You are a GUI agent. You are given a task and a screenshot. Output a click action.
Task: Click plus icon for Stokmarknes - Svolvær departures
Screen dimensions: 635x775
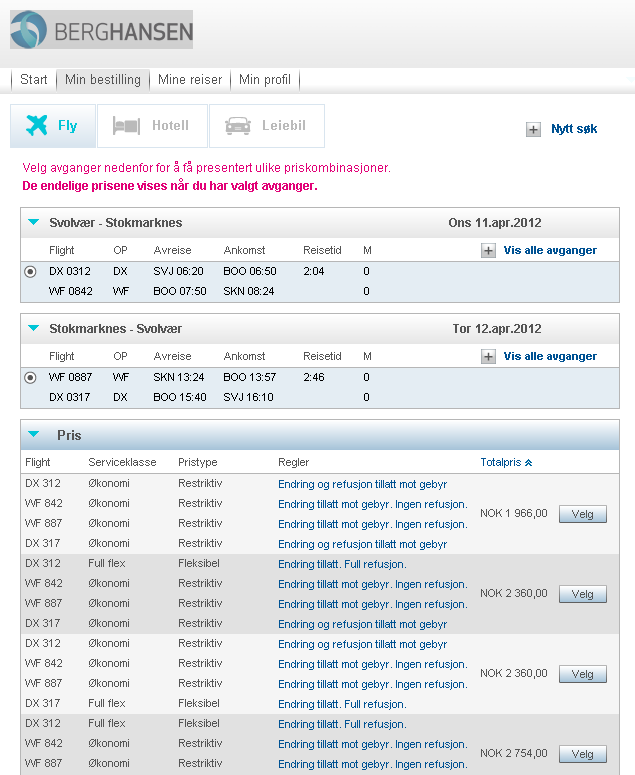tap(488, 357)
